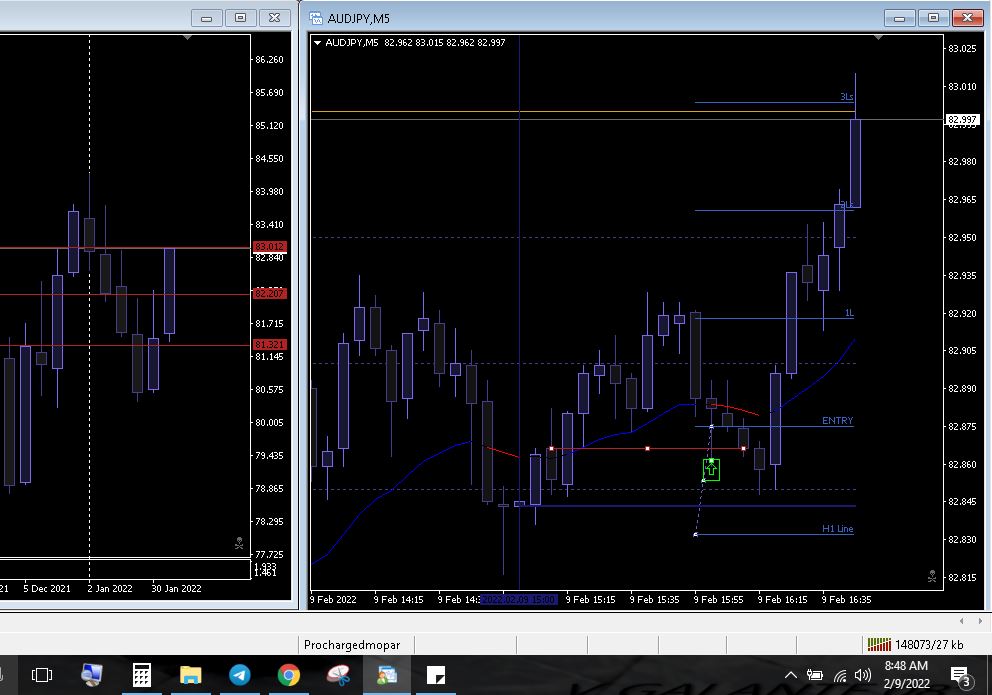Open Telegram from the taskbar
The height and width of the screenshot is (695, 992).
coord(240,675)
